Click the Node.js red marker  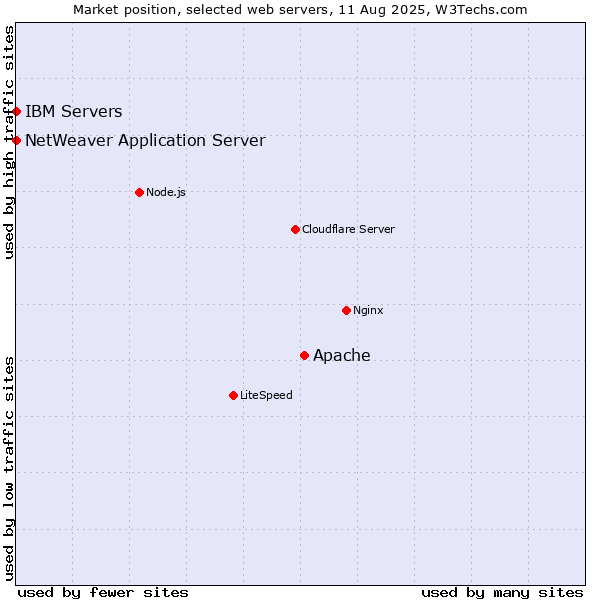(140, 192)
